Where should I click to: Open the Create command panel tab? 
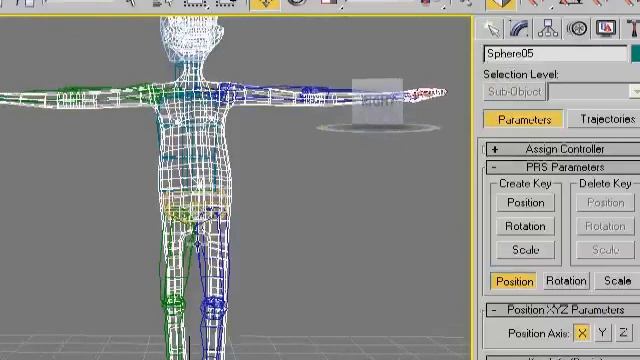tap(492, 29)
